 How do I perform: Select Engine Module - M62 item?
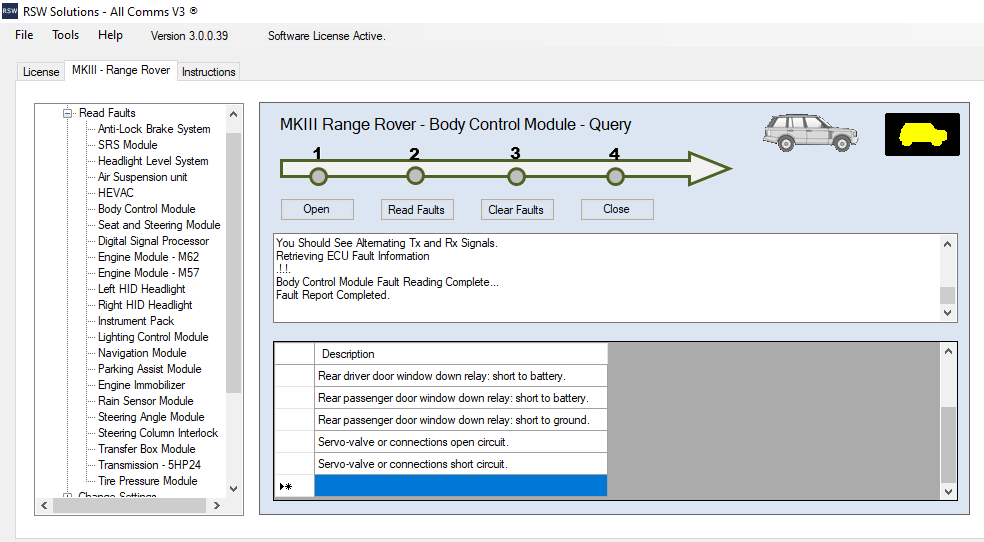tap(148, 257)
